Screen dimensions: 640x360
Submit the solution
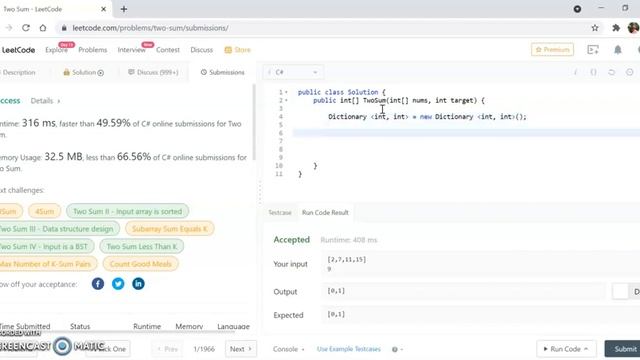(x=623, y=349)
